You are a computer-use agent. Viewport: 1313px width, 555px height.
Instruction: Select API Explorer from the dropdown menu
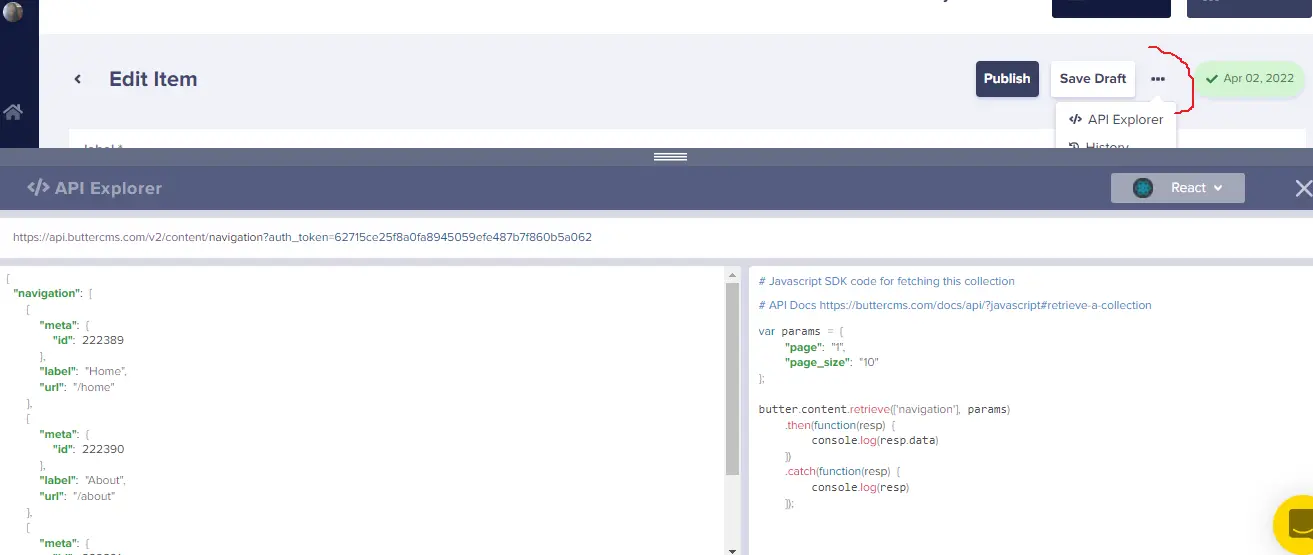click(x=1115, y=120)
